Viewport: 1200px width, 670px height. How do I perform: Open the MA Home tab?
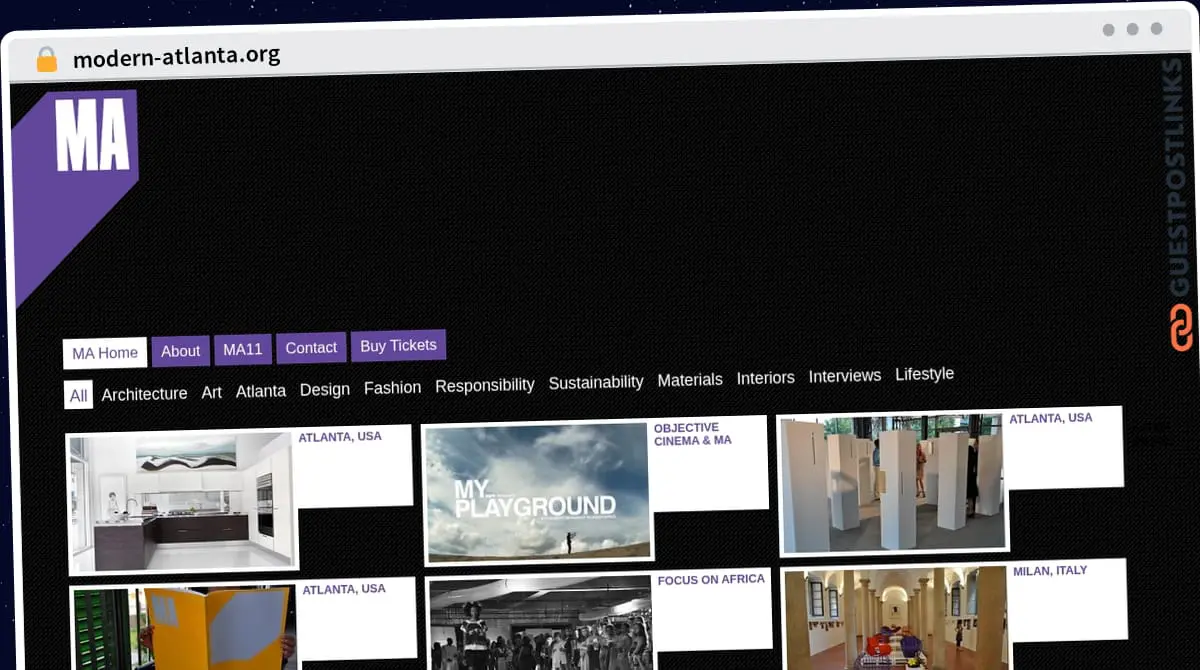[105, 353]
